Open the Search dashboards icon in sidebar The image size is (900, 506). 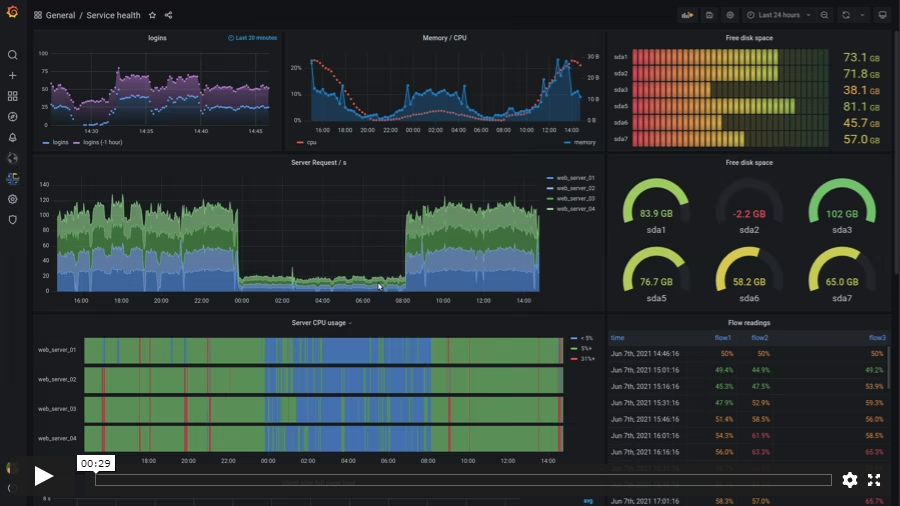[13, 55]
